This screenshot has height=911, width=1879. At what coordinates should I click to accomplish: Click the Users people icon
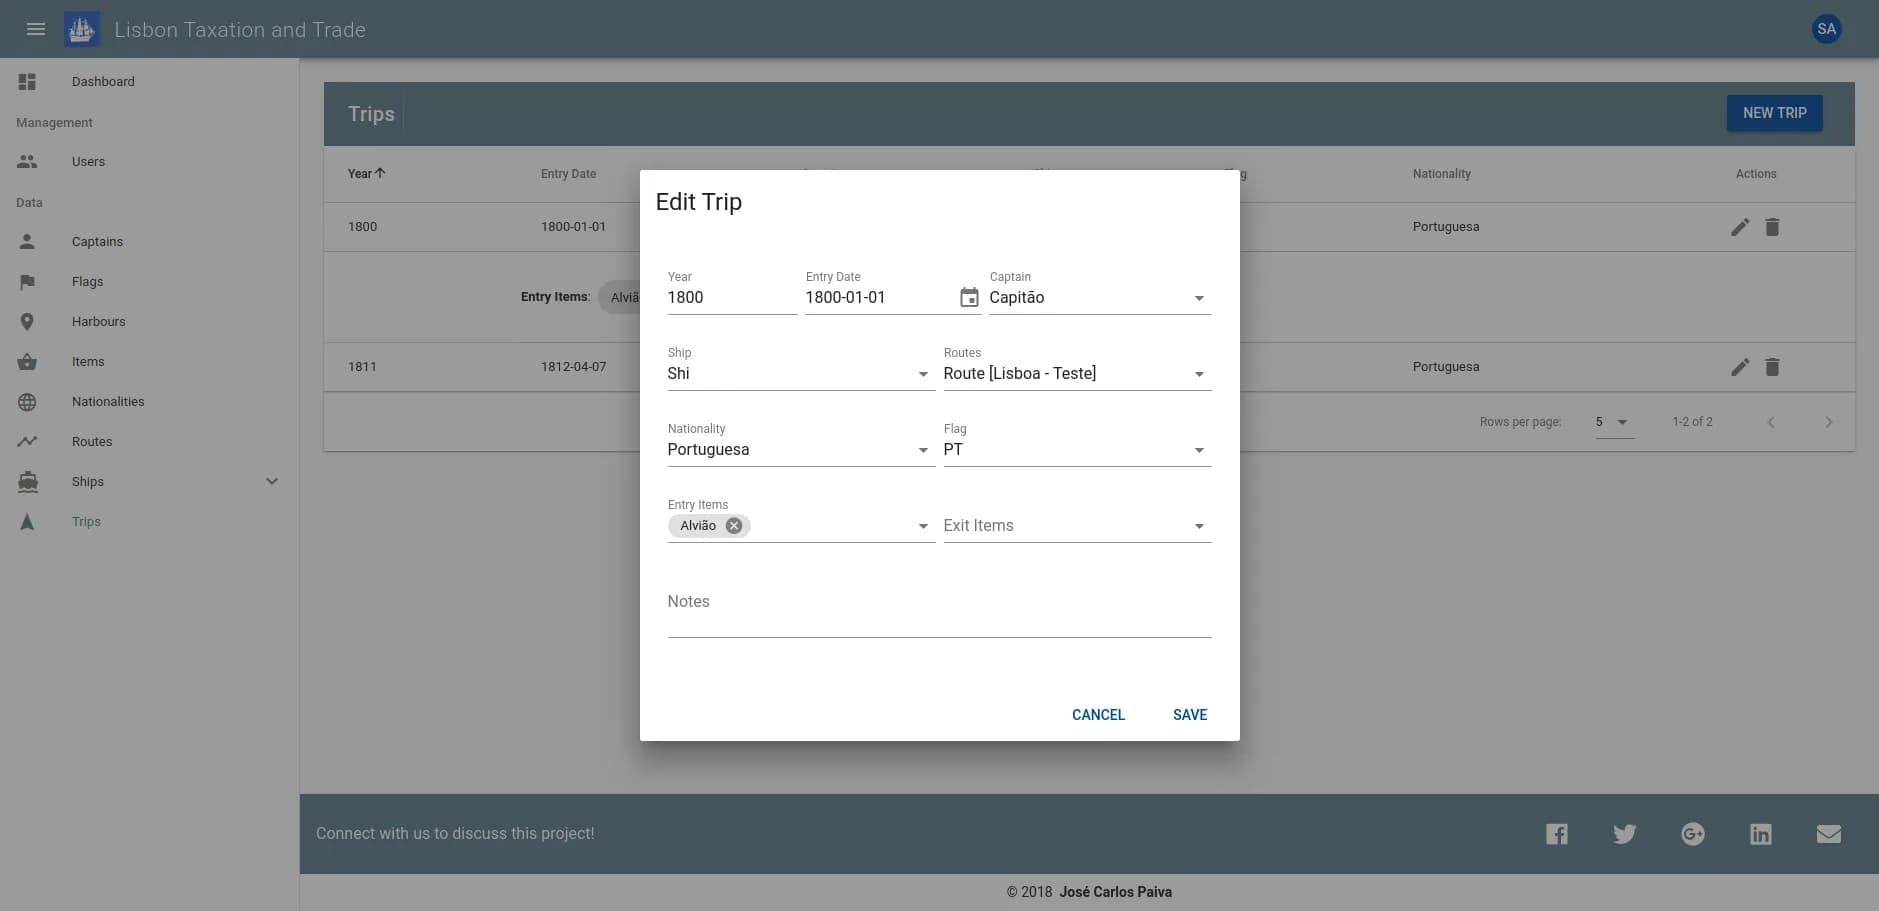[27, 161]
